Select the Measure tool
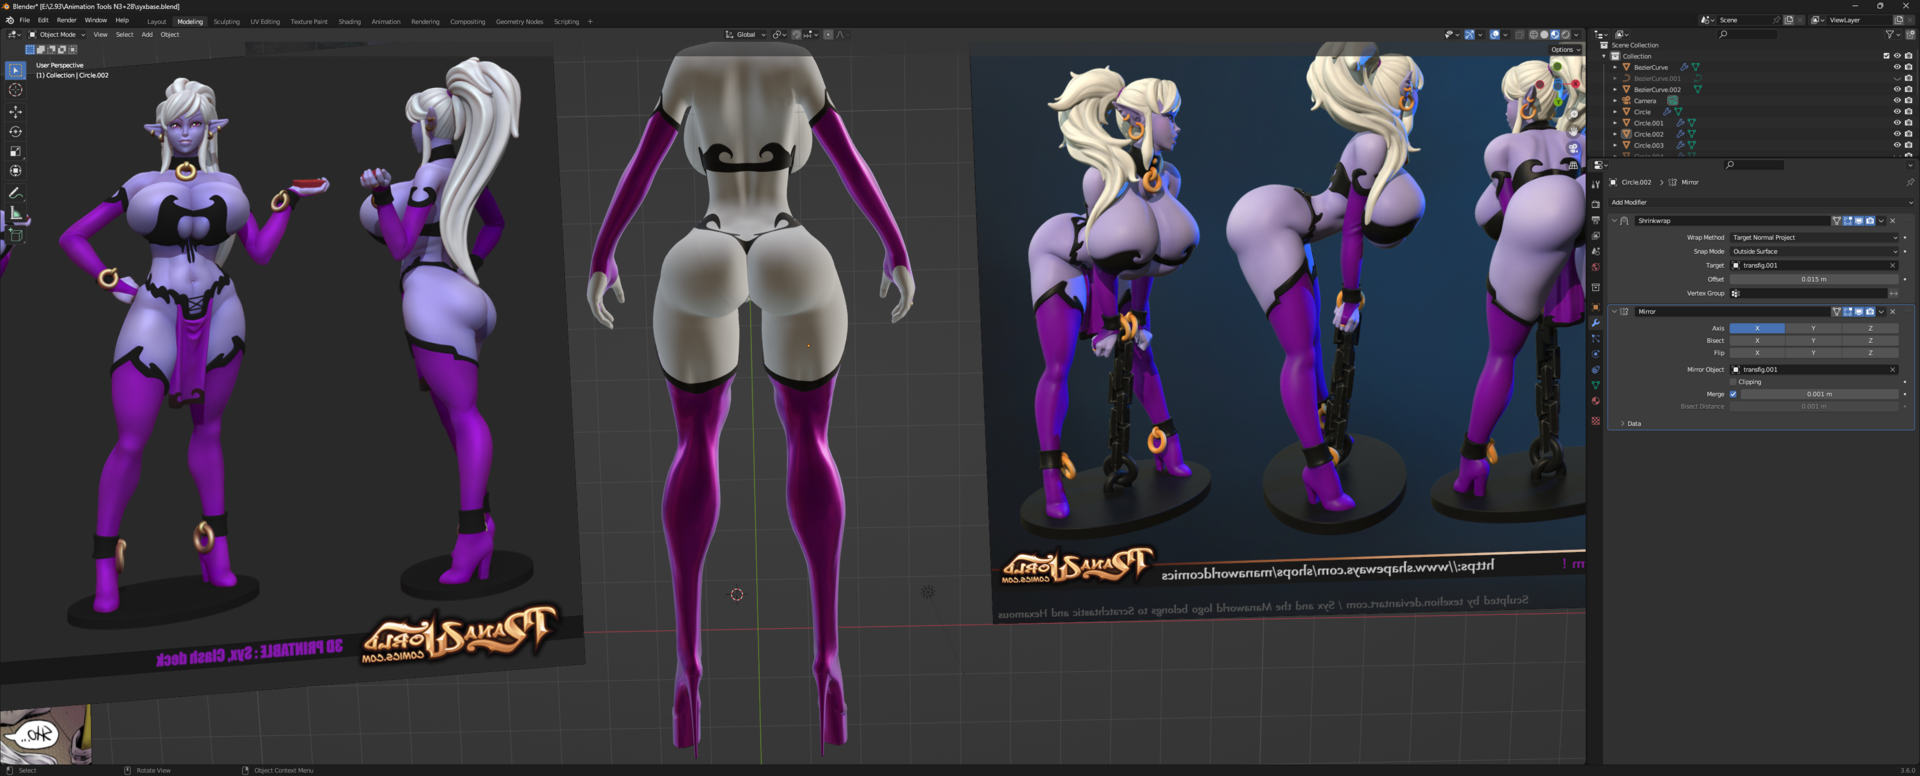Screen dimensions: 1920x776 15,213
